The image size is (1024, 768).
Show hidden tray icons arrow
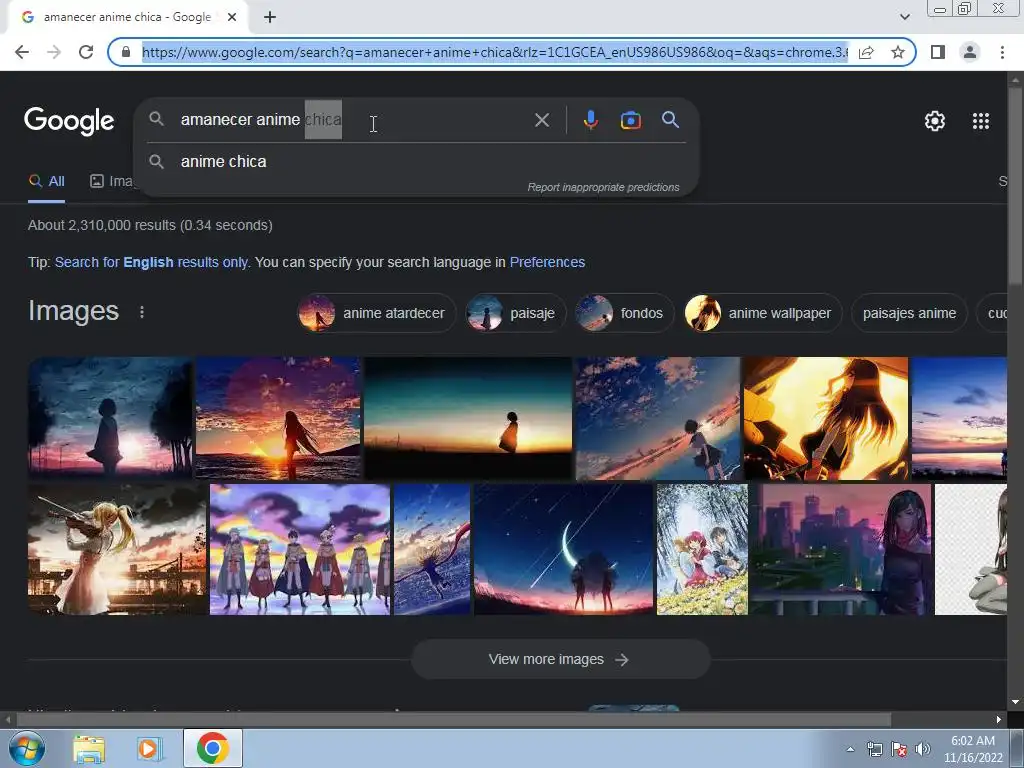[850, 749]
